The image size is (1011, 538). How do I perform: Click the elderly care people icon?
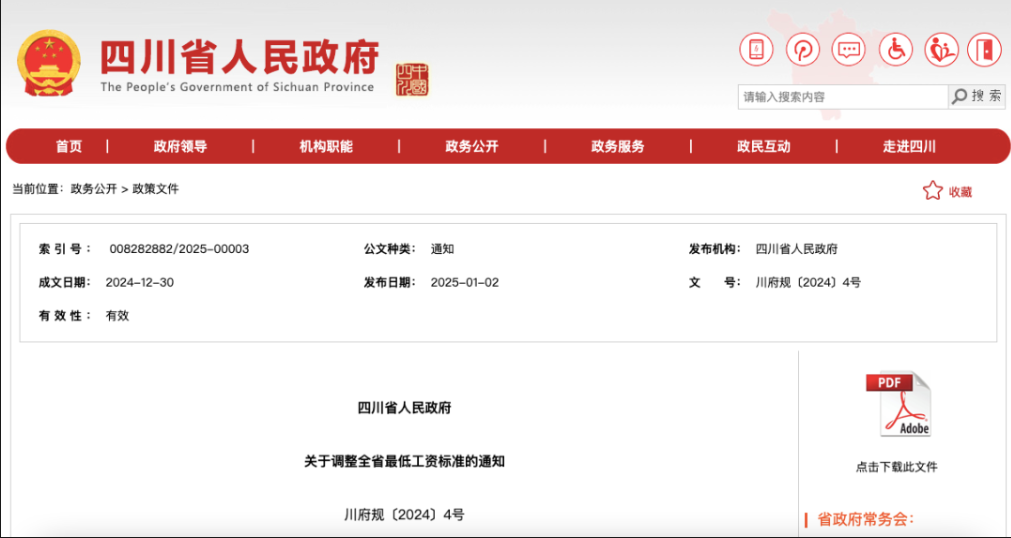coord(941,49)
